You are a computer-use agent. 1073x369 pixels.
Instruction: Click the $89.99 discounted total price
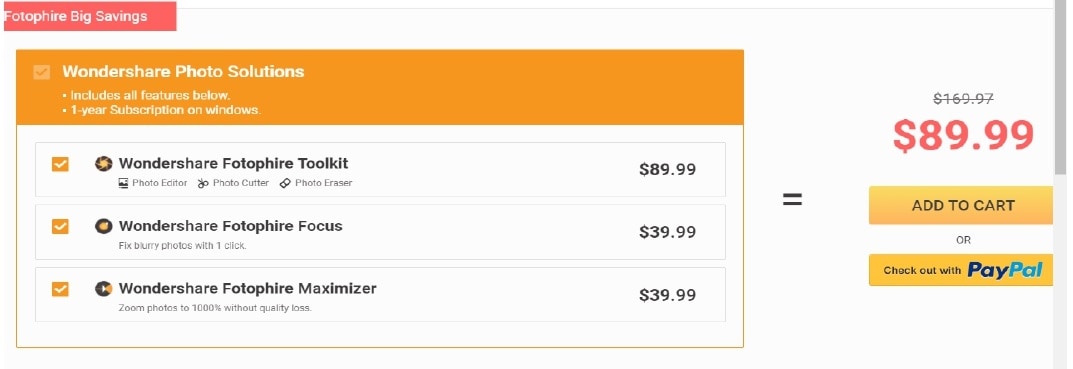pyautogui.click(x=964, y=136)
